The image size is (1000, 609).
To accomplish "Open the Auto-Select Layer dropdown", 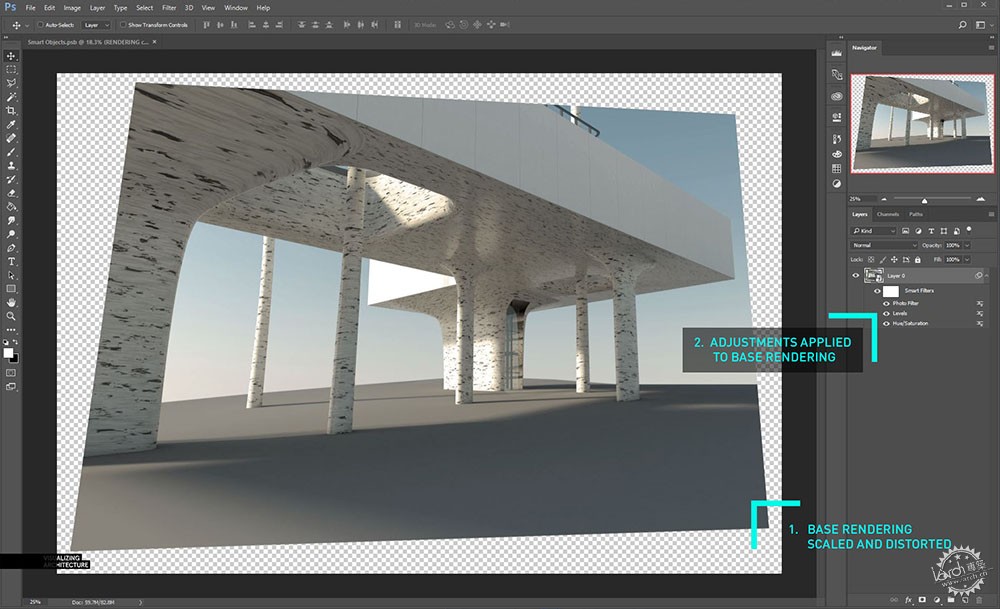I will tap(97, 25).
